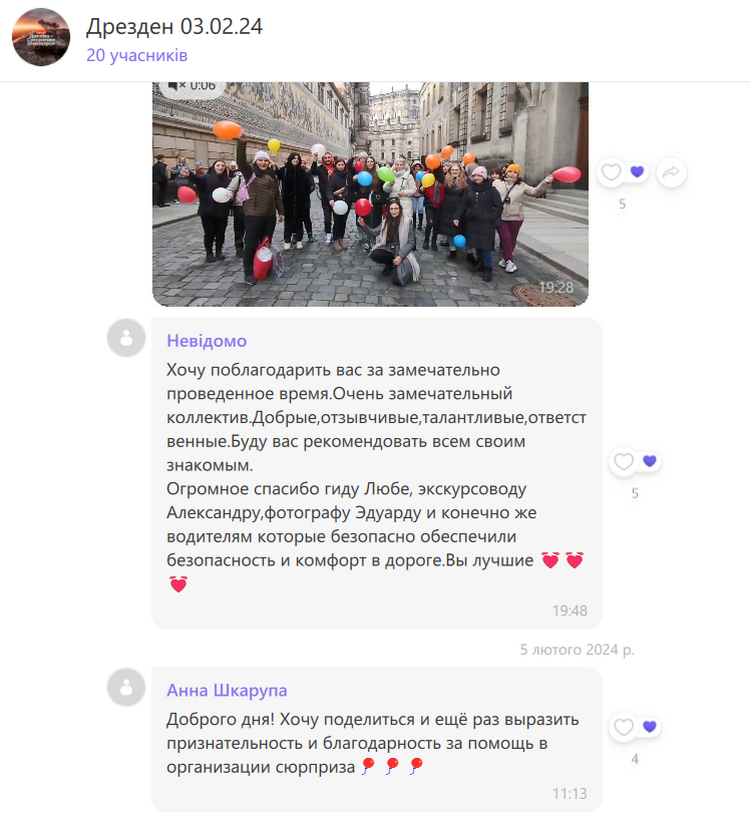Play the group video with balloons
This screenshot has height=817, width=750.
coord(370,194)
